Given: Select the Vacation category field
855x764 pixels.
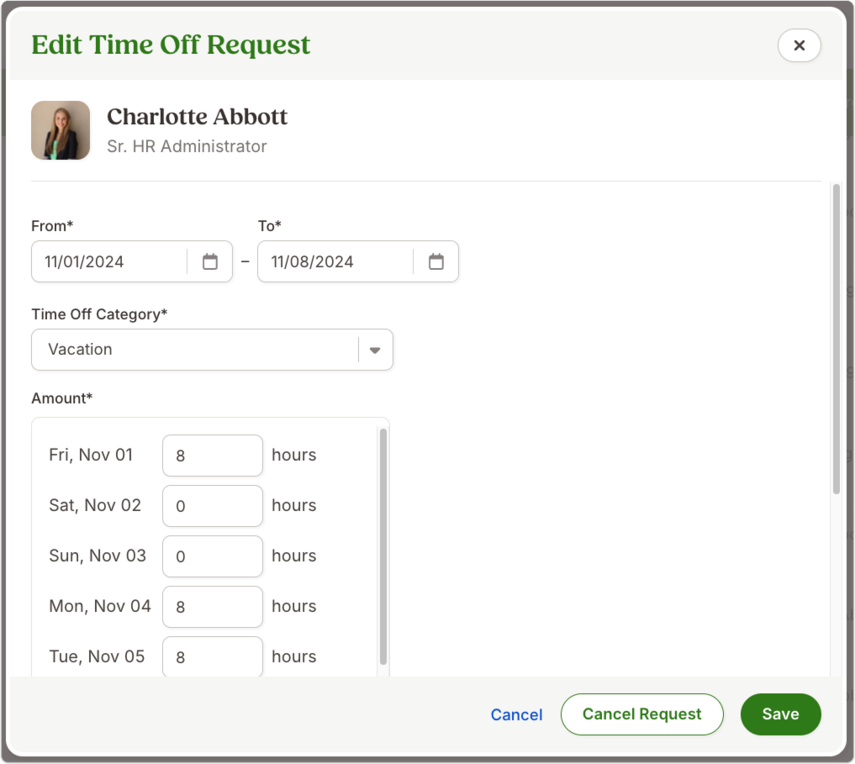Looking at the screenshot, I should (212, 350).
